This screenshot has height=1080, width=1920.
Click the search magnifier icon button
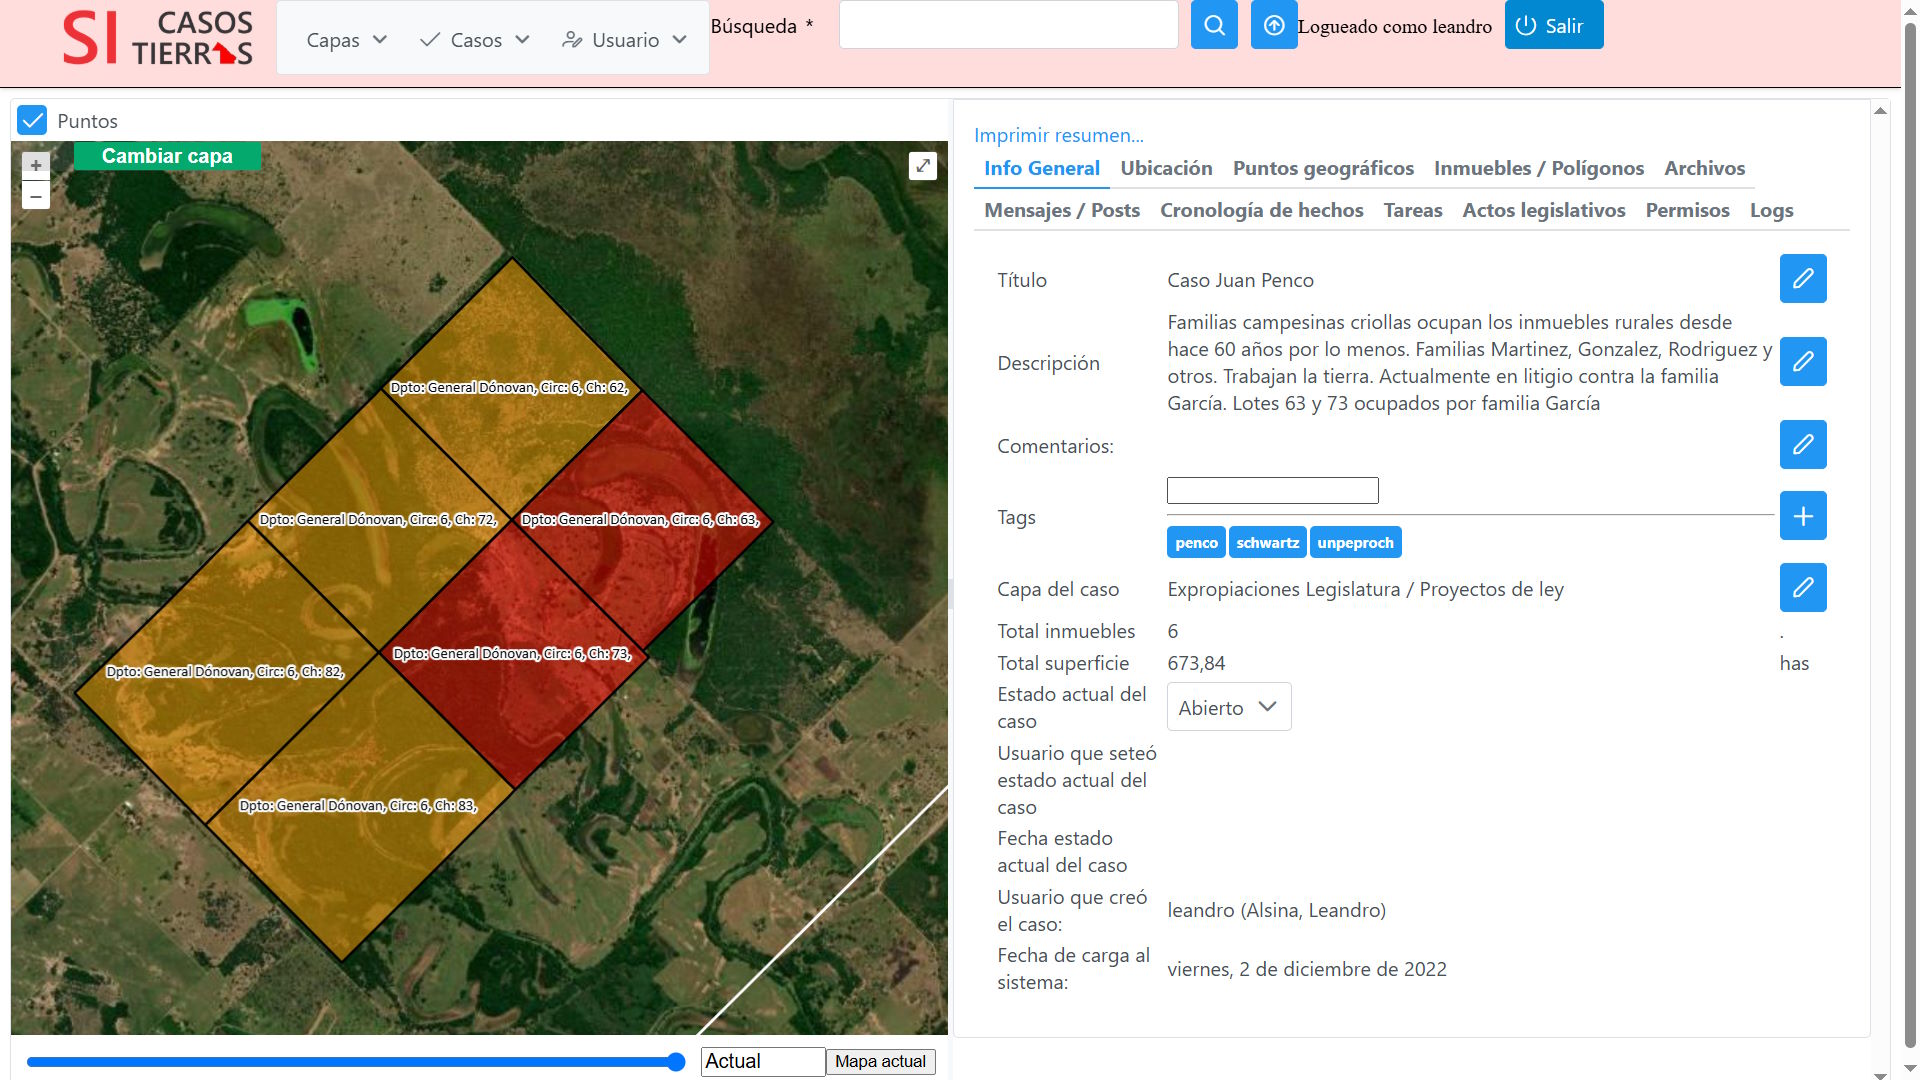1214,25
